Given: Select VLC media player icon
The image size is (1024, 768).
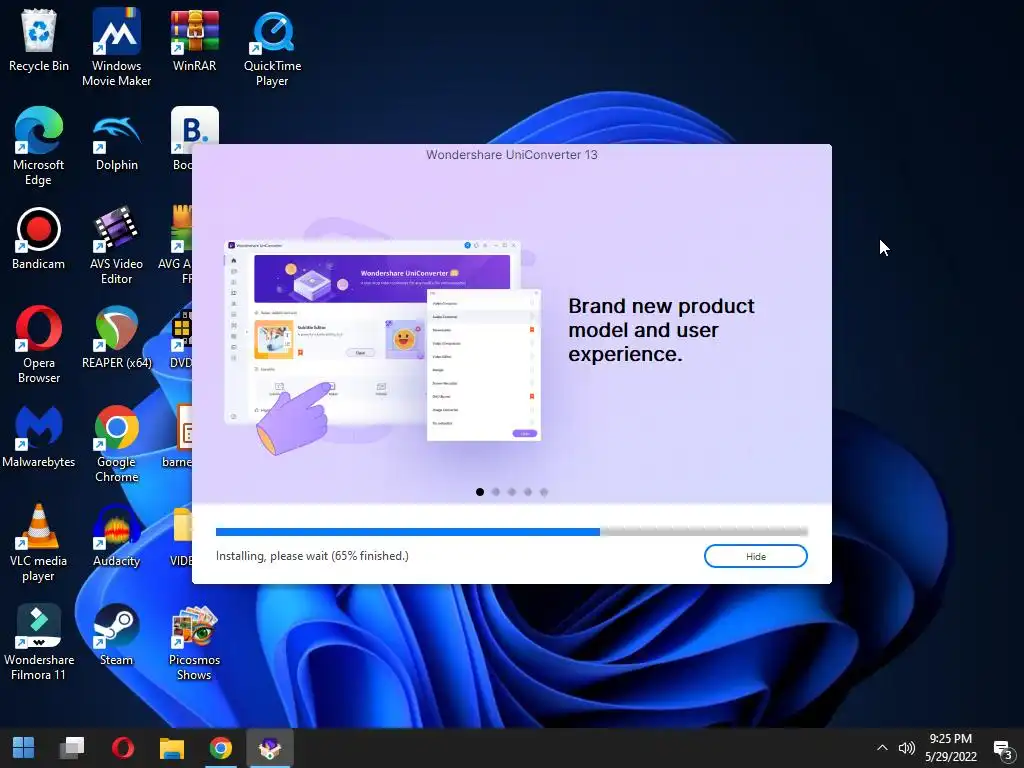Looking at the screenshot, I should [39, 543].
